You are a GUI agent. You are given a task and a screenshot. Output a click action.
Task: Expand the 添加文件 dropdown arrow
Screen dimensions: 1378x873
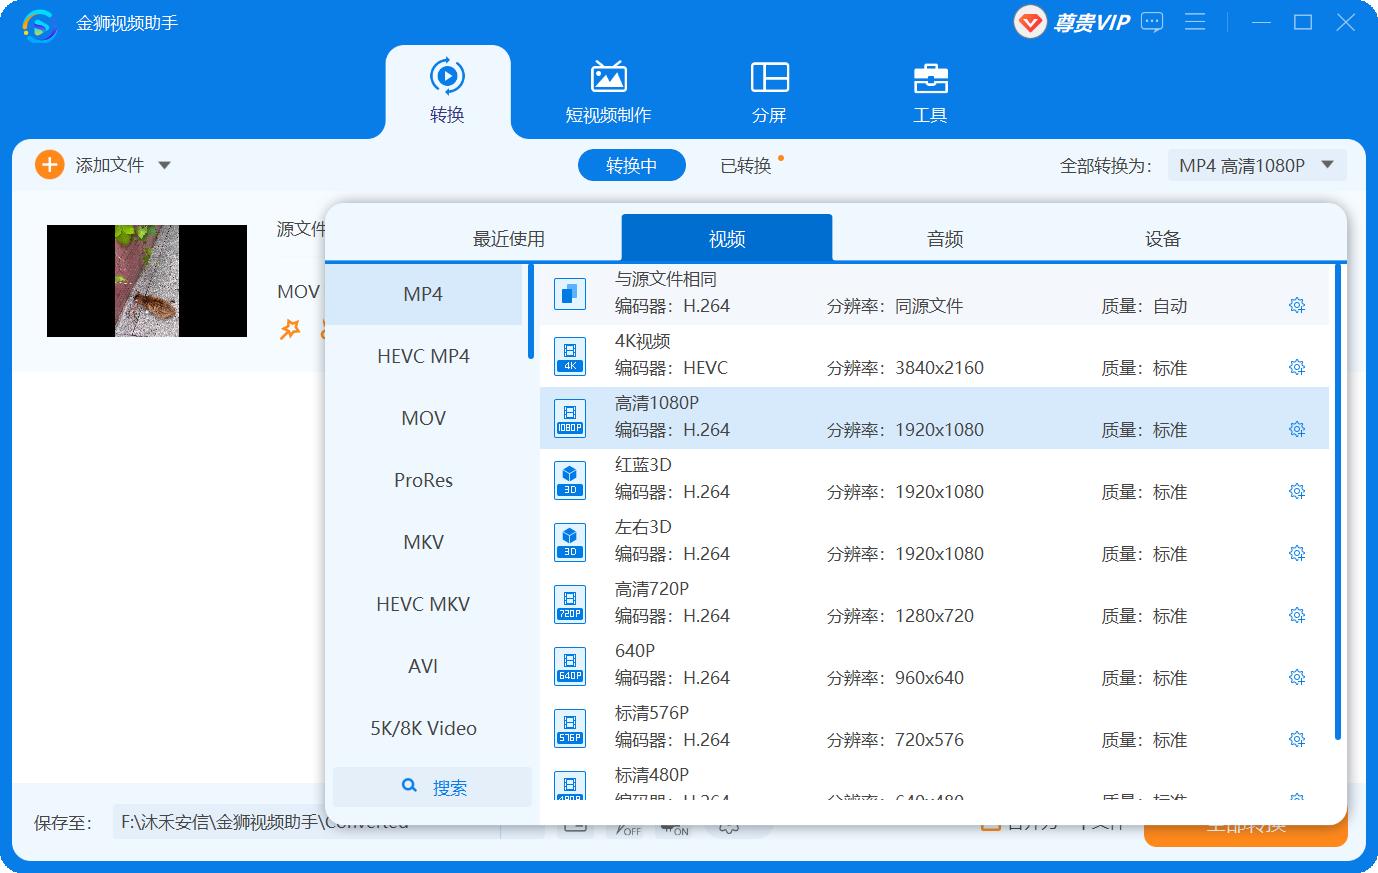coord(166,164)
